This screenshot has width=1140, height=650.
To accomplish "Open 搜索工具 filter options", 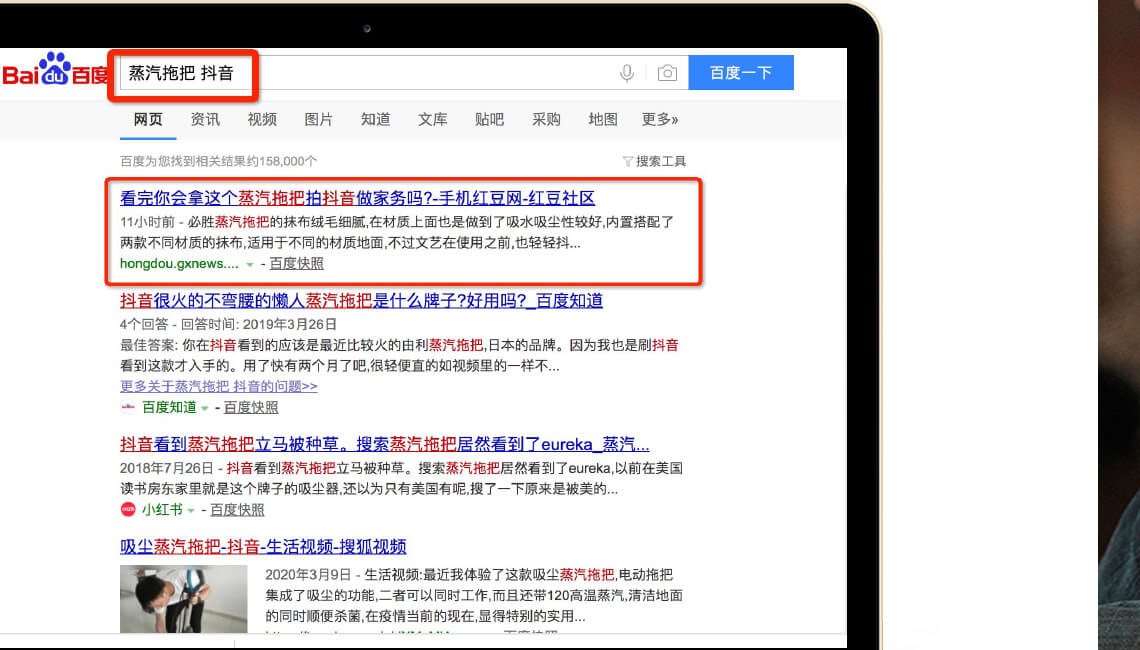I will pos(654,161).
